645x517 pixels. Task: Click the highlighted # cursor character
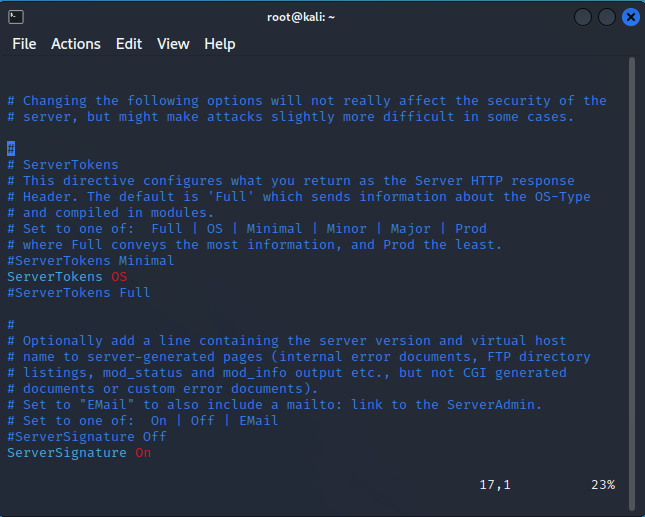(11, 148)
